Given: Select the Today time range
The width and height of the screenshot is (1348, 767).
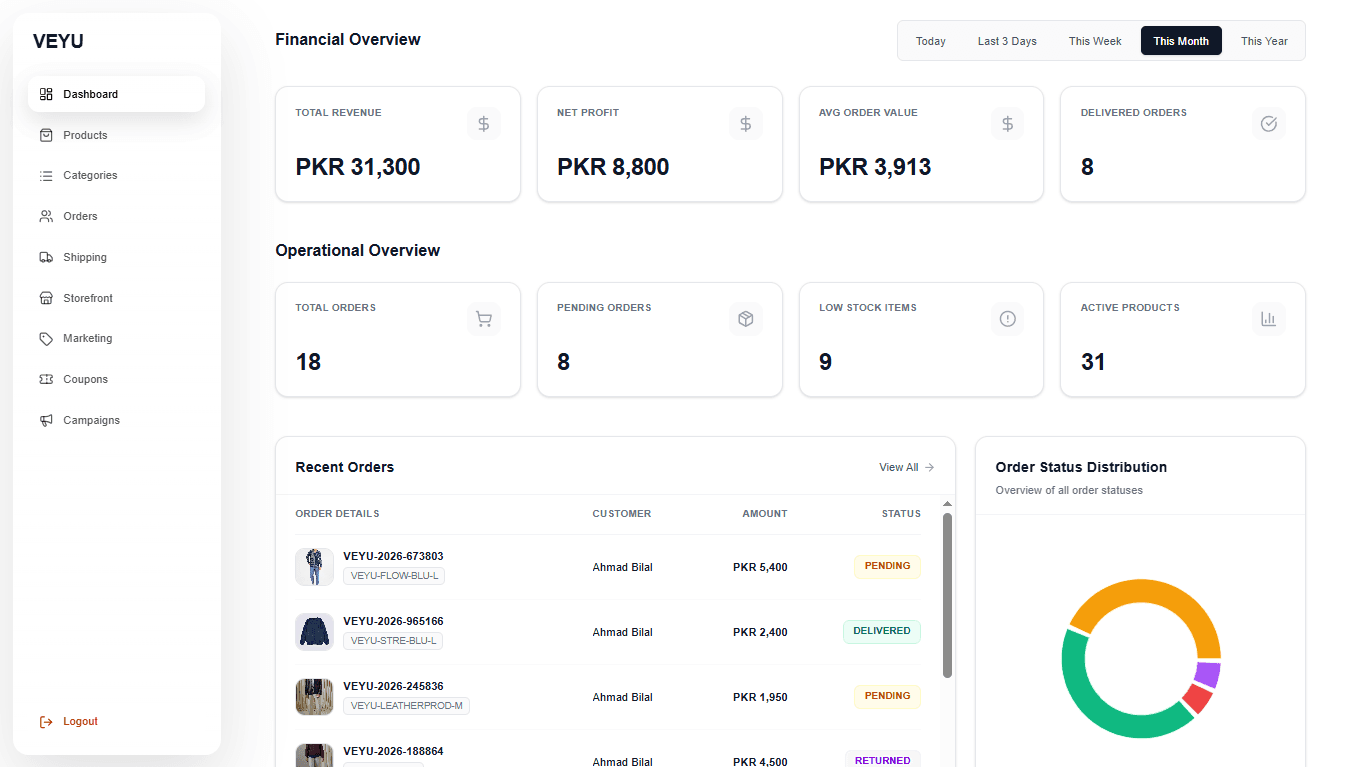Looking at the screenshot, I should pos(930,41).
